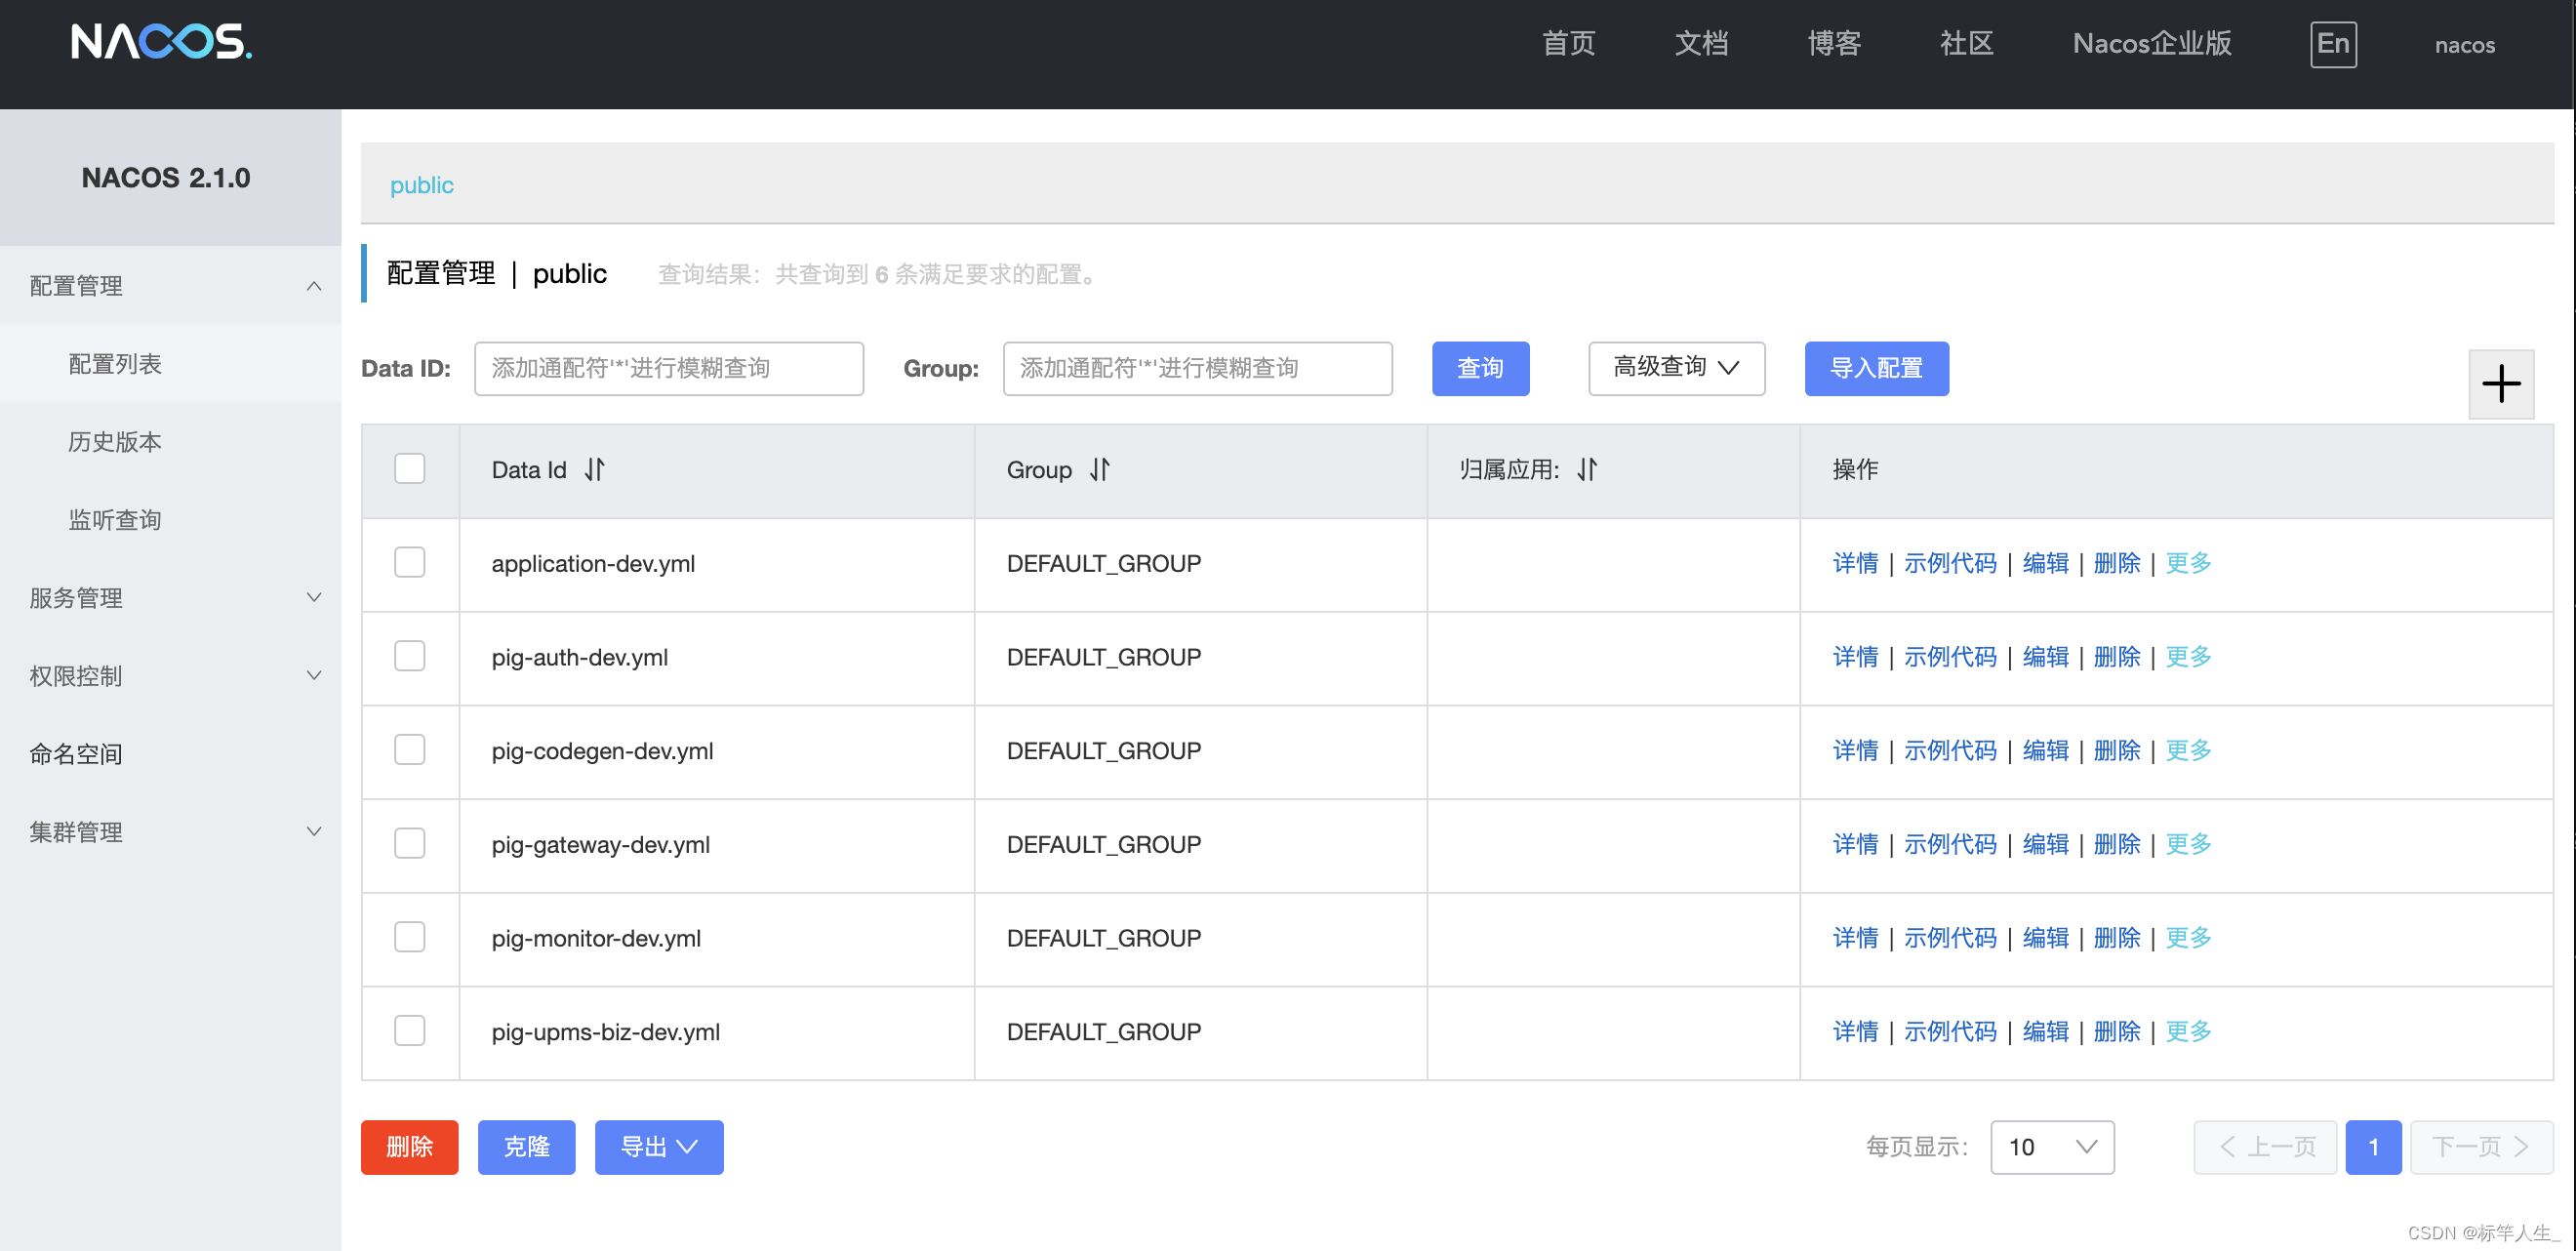Click the NACOS logo
Screen dimensions: 2576x1251
pos(161,42)
